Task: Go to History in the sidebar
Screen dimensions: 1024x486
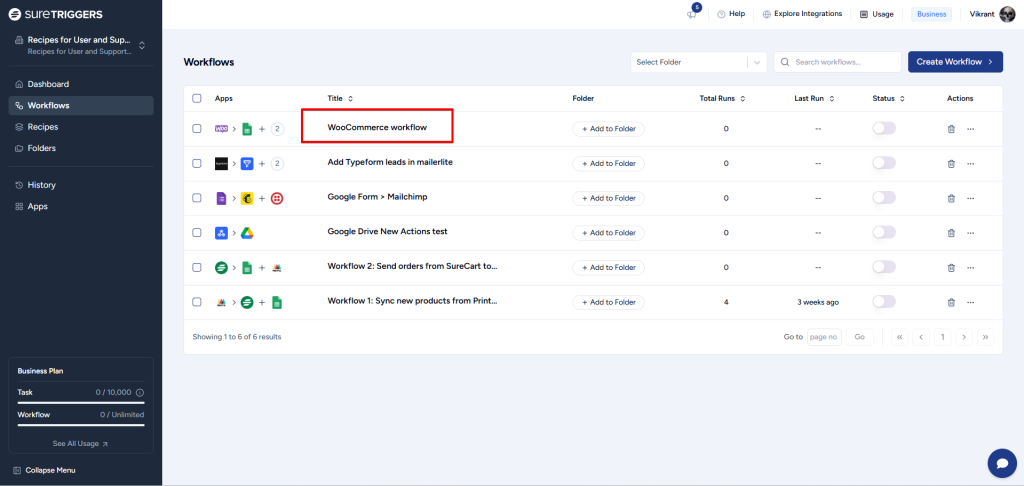Action: [x=42, y=185]
